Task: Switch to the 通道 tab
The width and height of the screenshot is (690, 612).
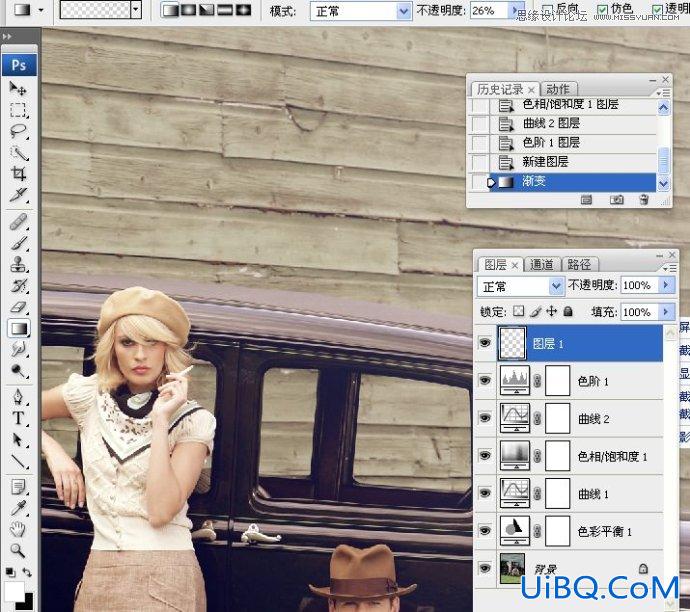Action: pos(542,264)
